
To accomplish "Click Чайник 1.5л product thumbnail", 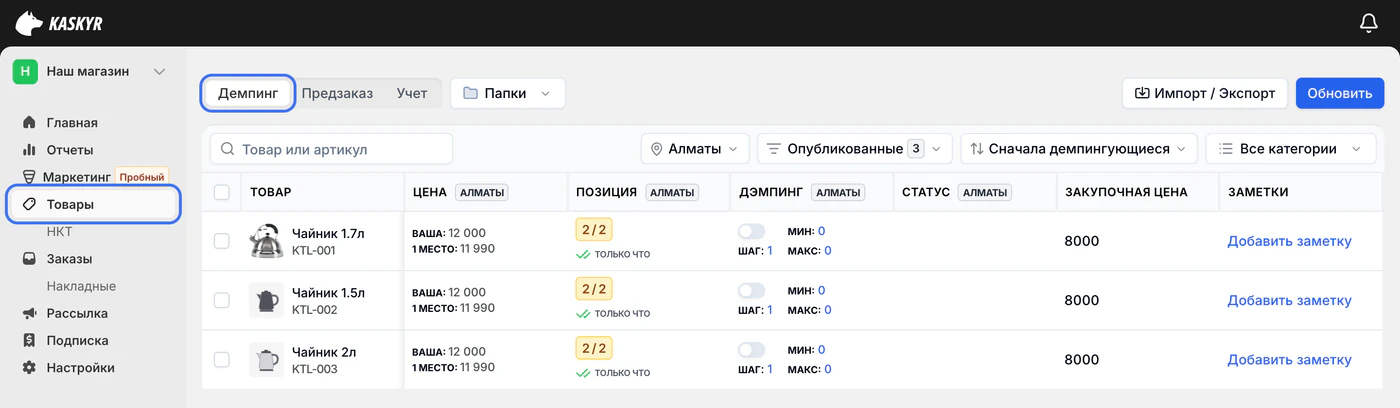I will 265,301.
